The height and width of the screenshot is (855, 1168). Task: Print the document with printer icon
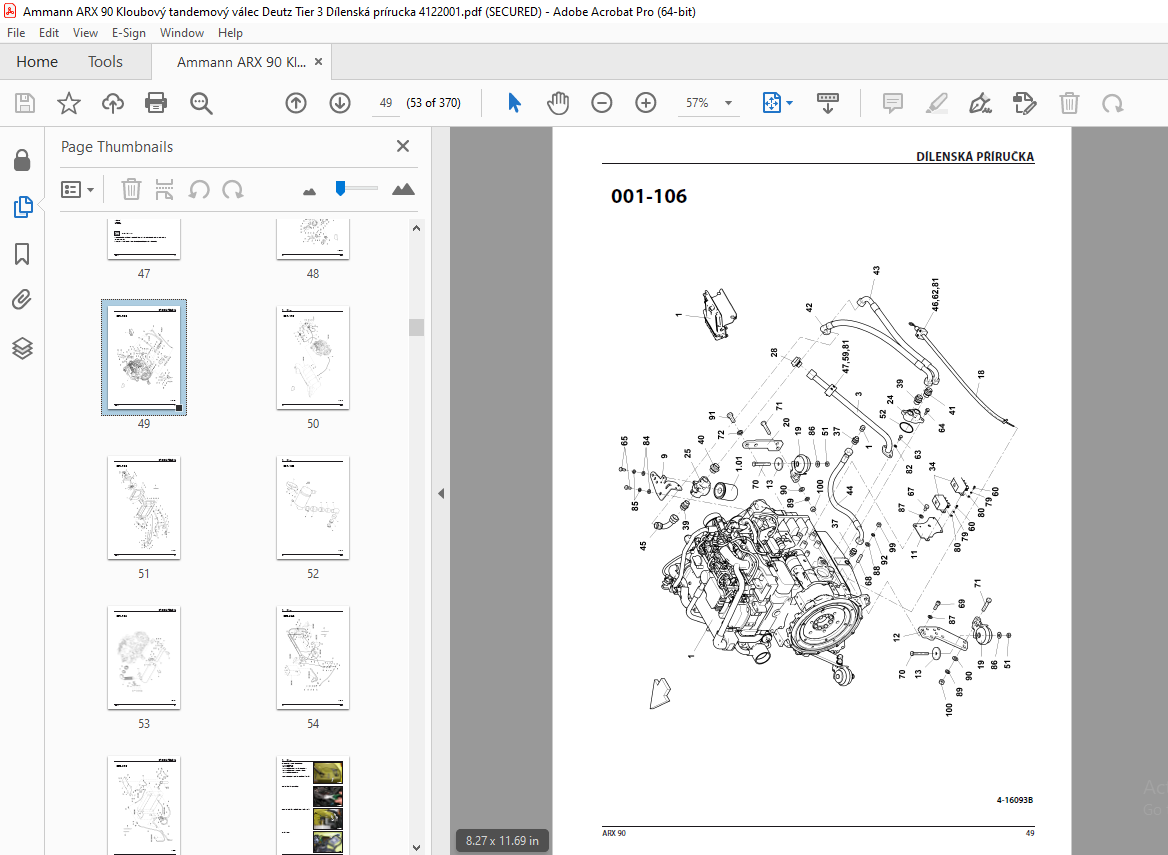156,103
